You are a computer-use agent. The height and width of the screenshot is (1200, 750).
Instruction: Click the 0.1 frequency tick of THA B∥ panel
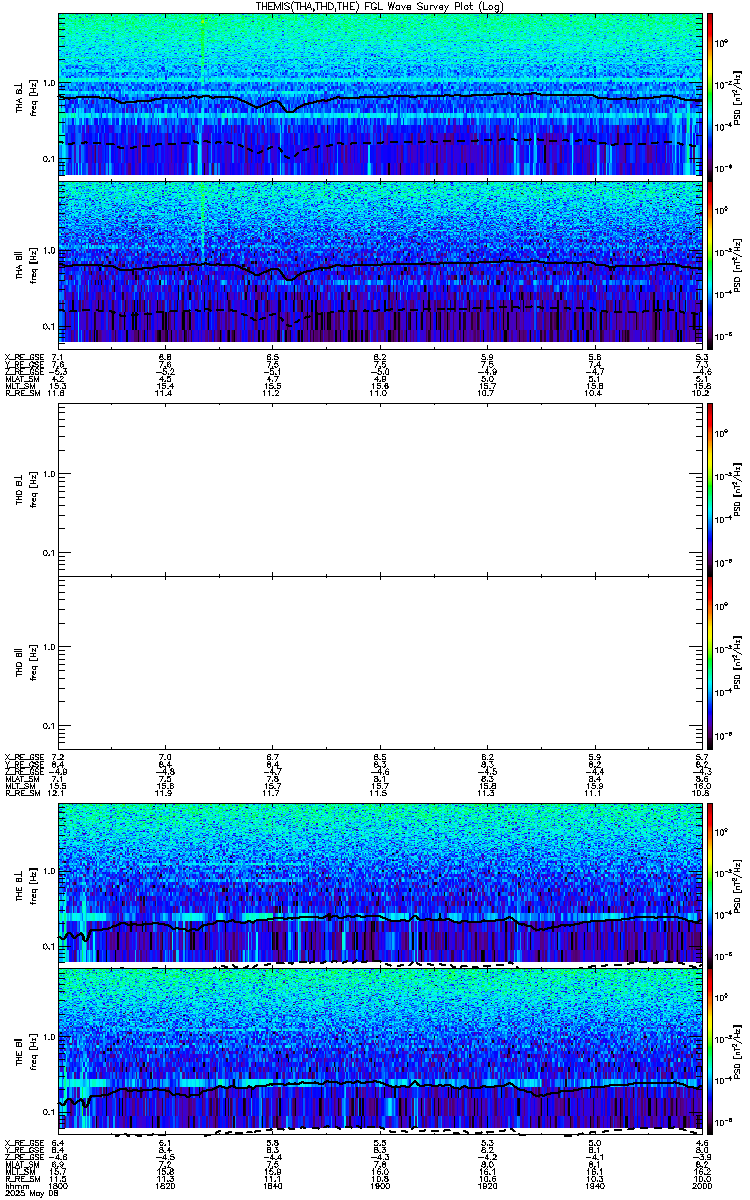[x=48, y=327]
